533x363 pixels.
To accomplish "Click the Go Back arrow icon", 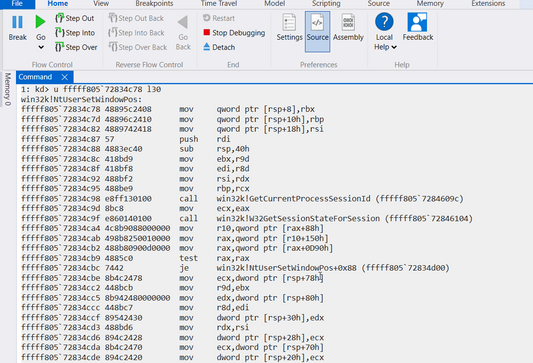I will [183, 22].
